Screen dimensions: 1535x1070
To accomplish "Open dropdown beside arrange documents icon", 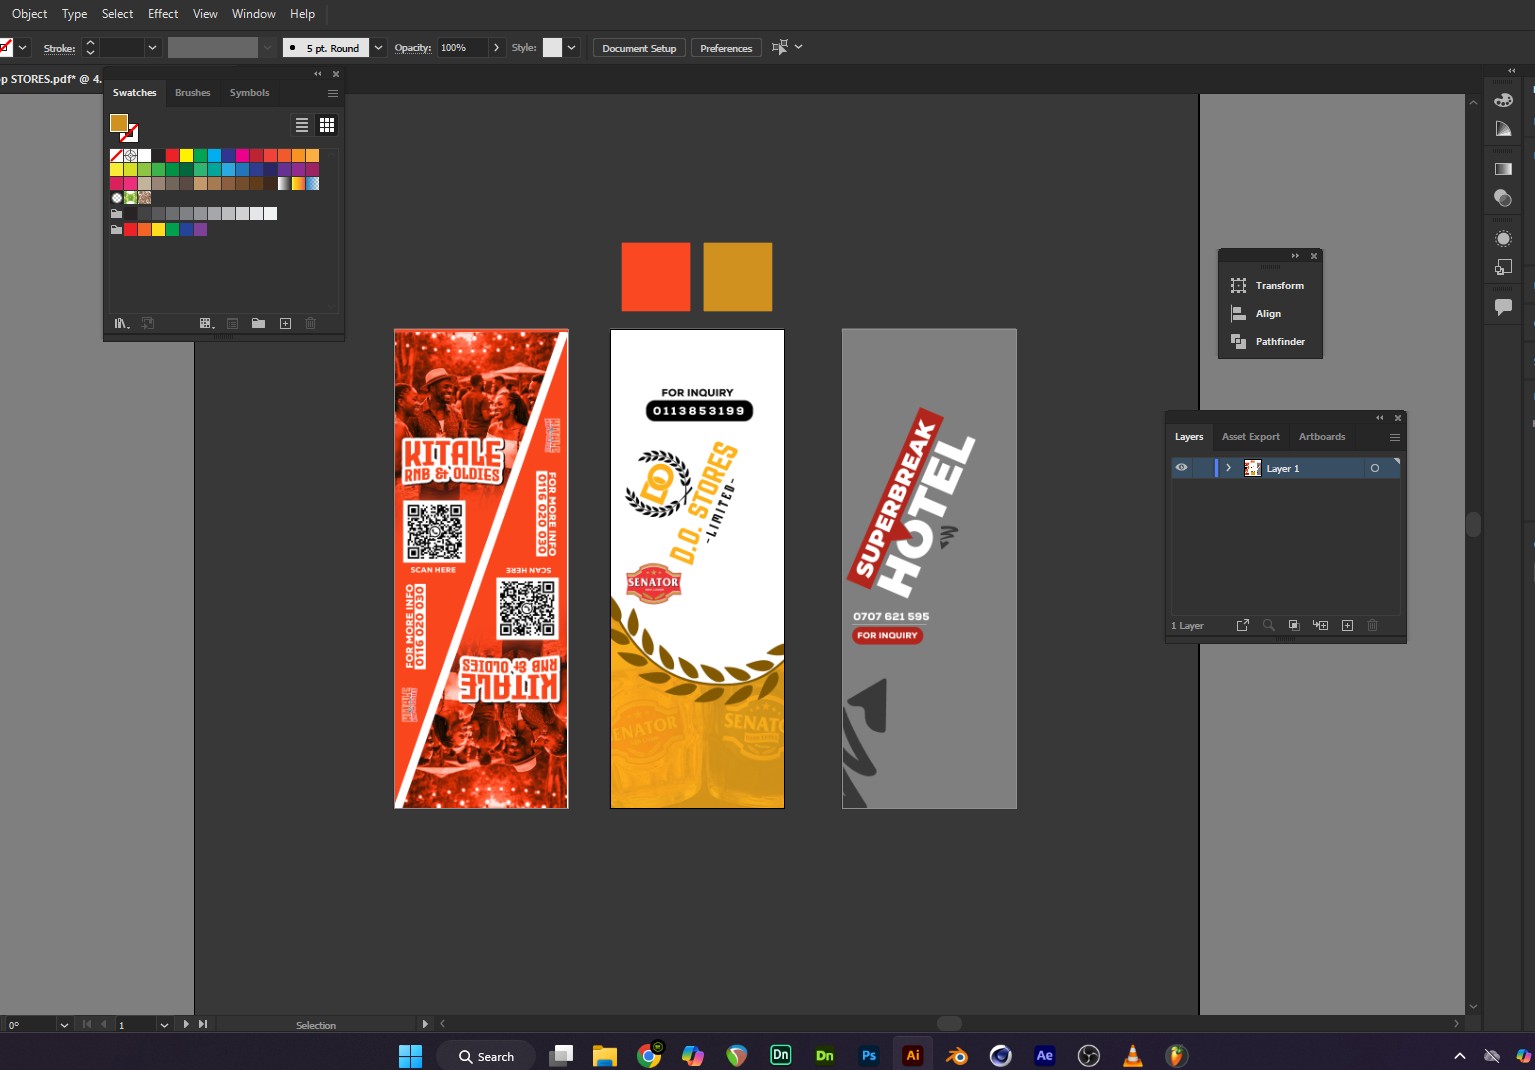I will (x=798, y=47).
